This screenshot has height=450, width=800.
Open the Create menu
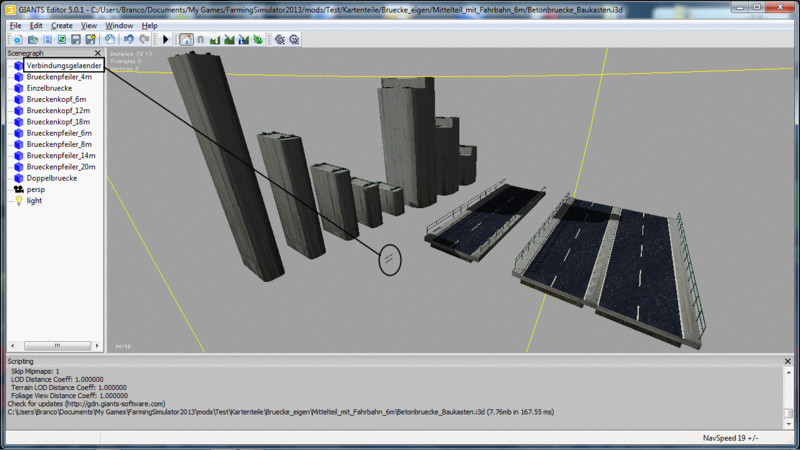[62, 25]
